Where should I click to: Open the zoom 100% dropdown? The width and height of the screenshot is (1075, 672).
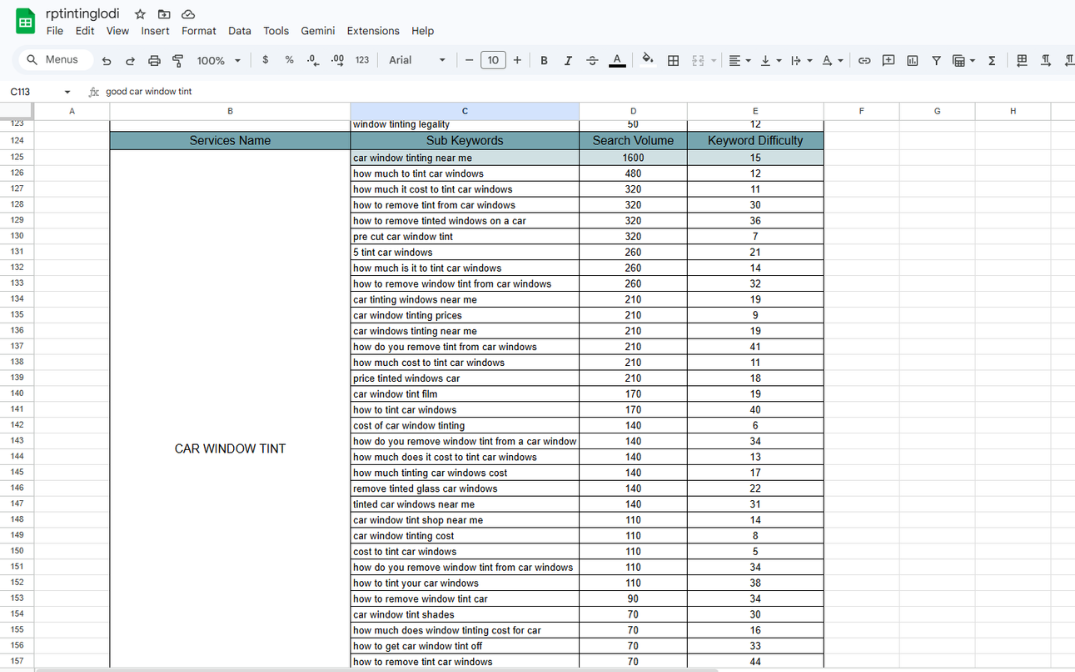tap(218, 61)
